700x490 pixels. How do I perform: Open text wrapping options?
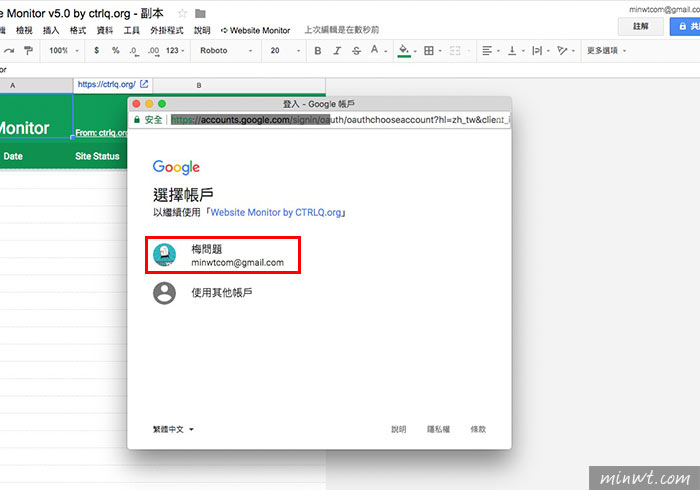[x=537, y=51]
